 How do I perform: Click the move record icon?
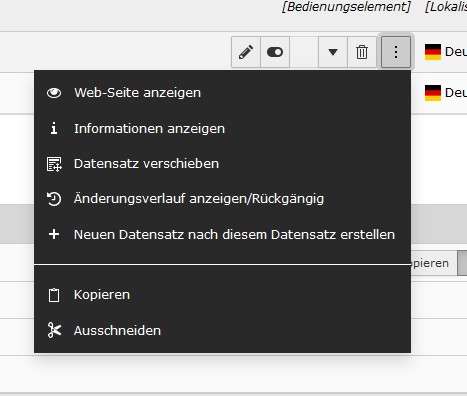click(x=54, y=164)
